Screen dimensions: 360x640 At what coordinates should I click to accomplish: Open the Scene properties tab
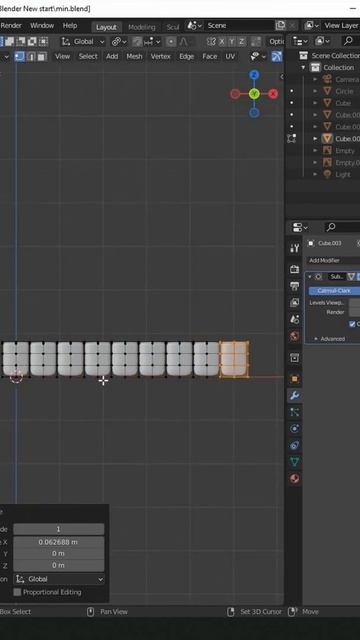click(294, 319)
